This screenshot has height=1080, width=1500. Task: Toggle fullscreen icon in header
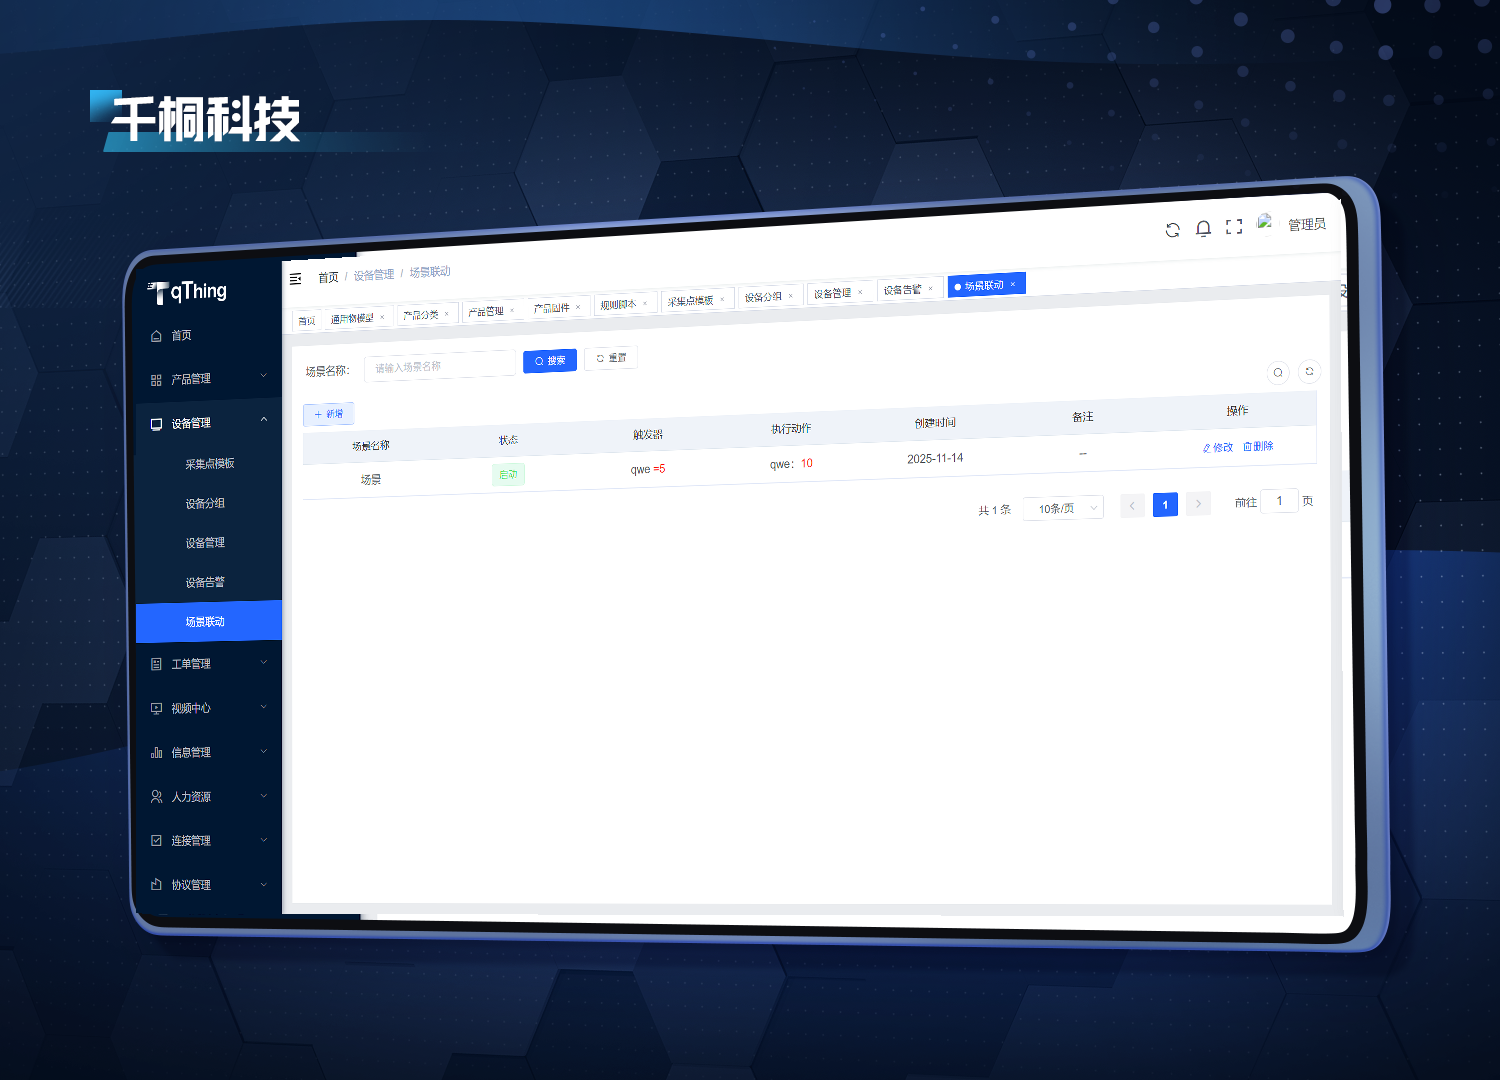click(1234, 227)
